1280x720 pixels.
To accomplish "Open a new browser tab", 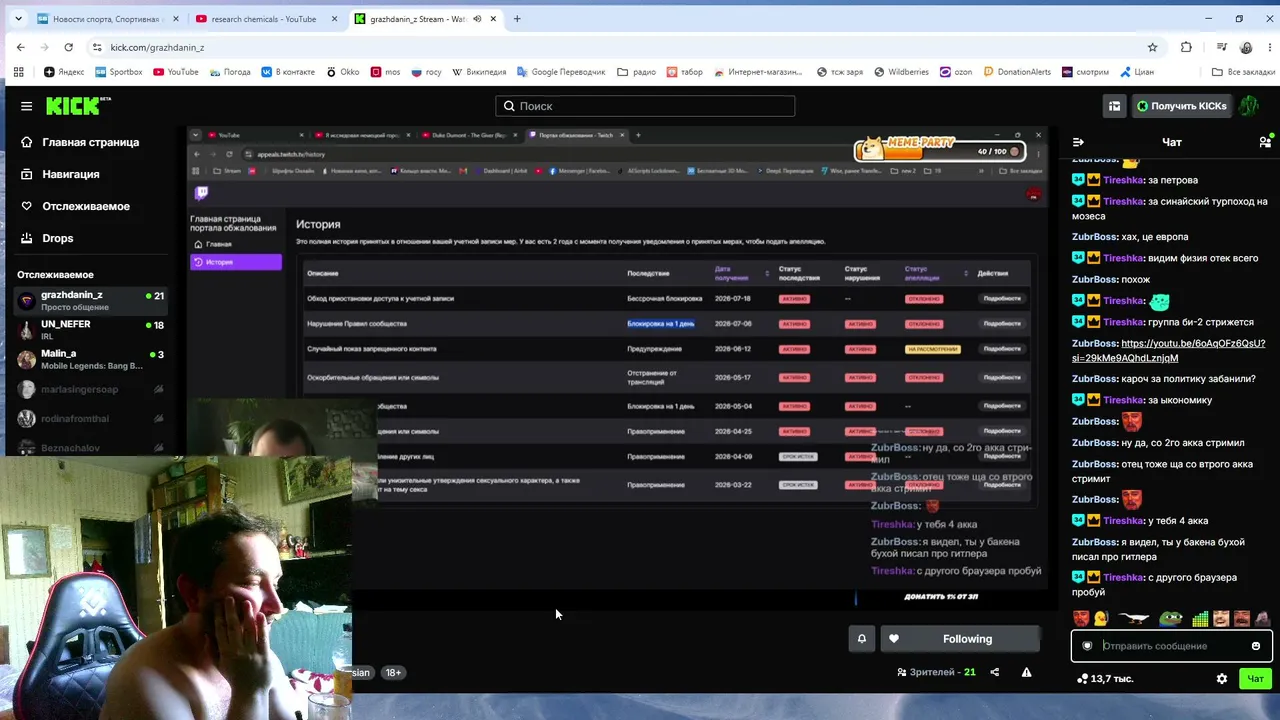I will [517, 19].
